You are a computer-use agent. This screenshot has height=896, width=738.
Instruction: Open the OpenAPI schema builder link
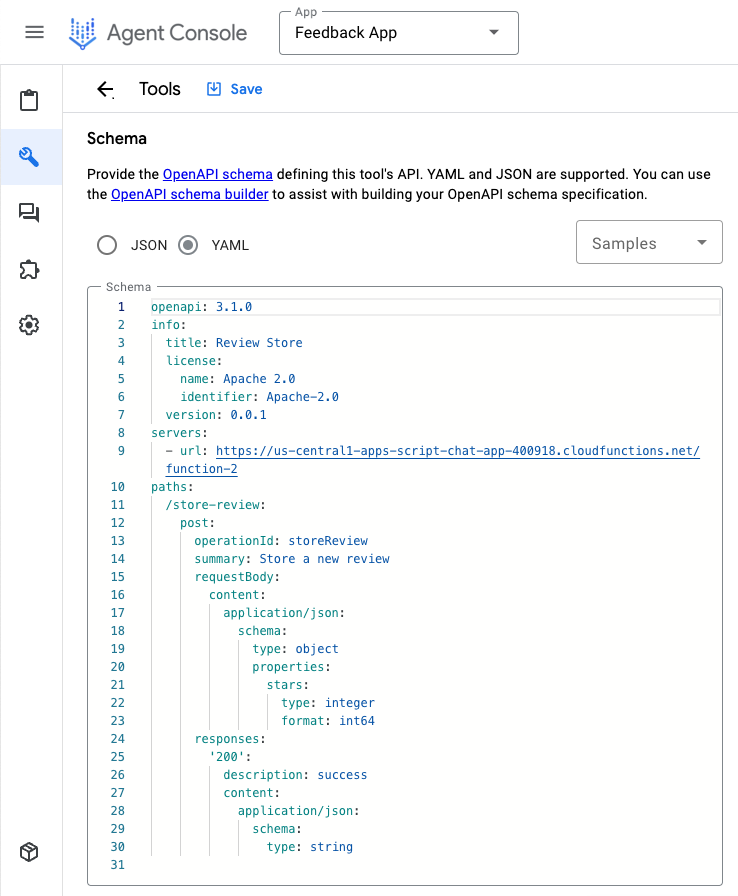tap(189, 194)
